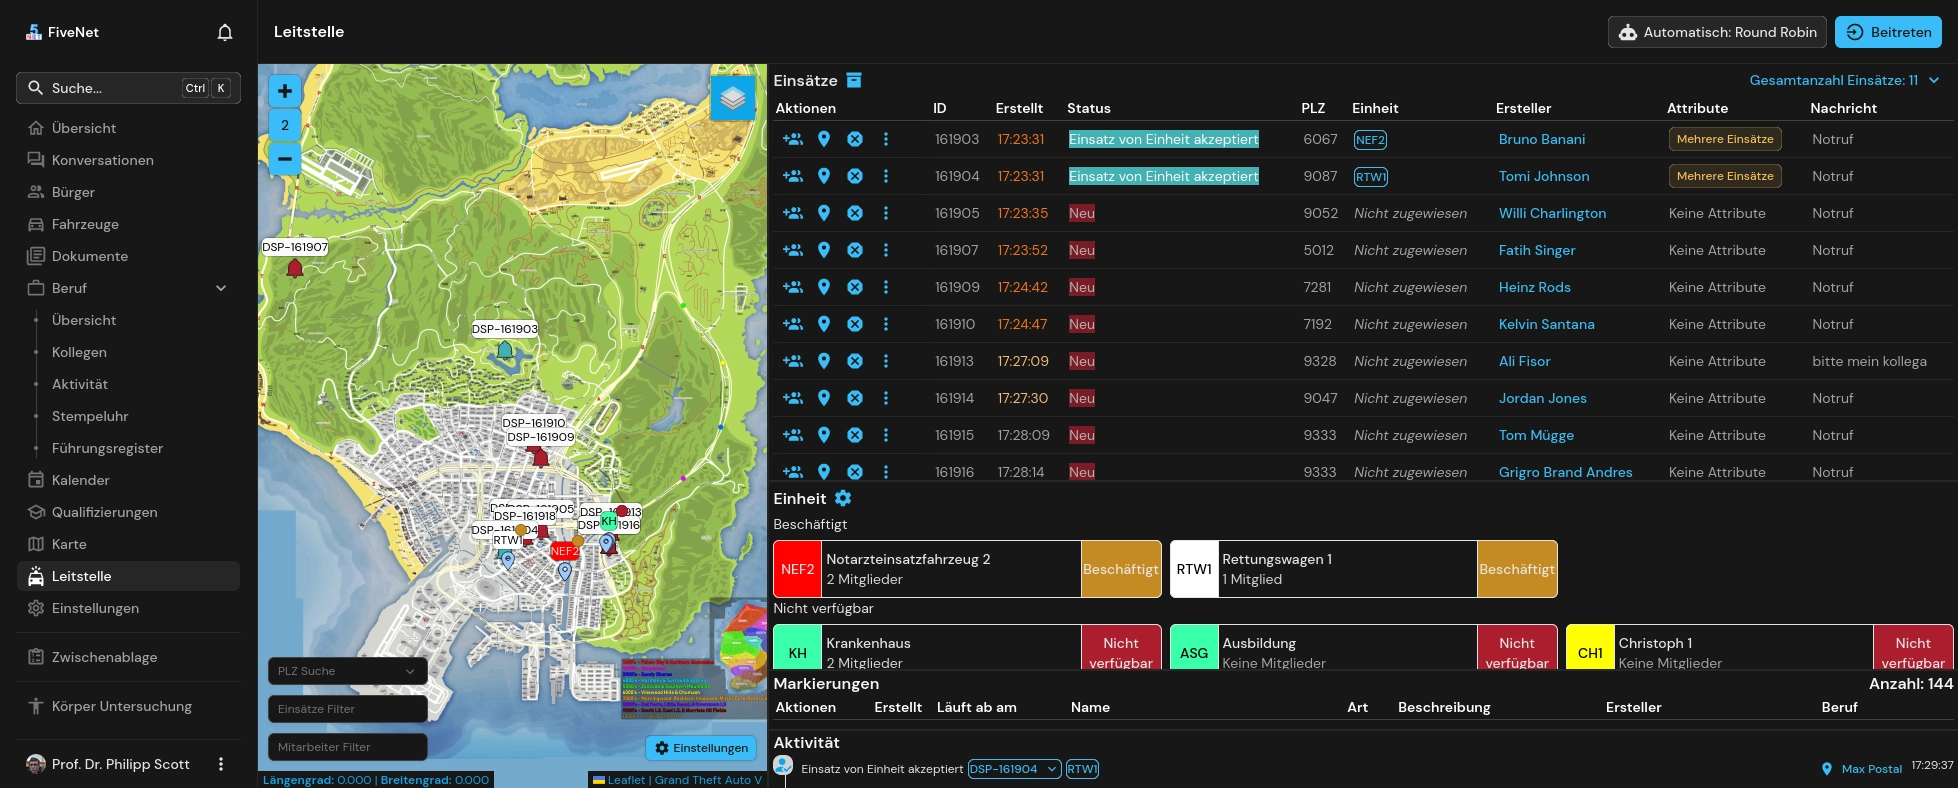
Task: Show dispatch 161904 location on map
Action: pos(824,176)
